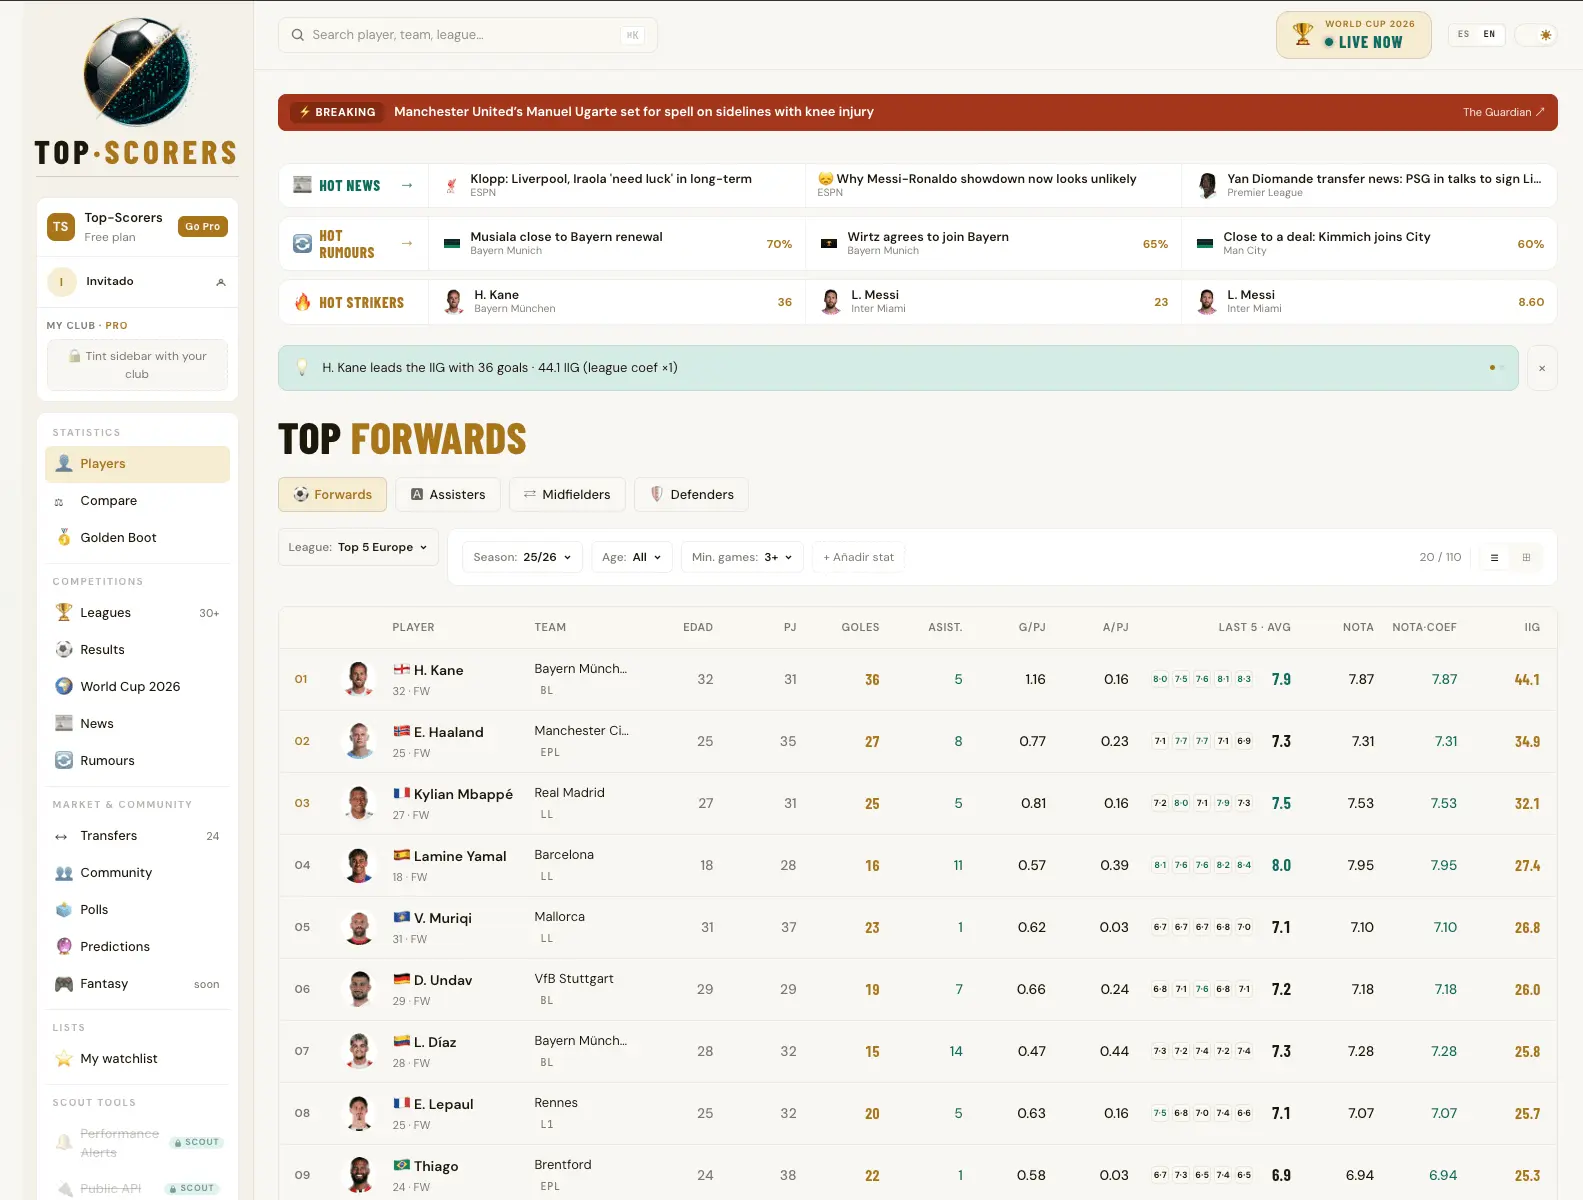Image resolution: width=1583 pixels, height=1200 pixels.
Task: Click H. Kane's player avatar in table
Action: [359, 679]
